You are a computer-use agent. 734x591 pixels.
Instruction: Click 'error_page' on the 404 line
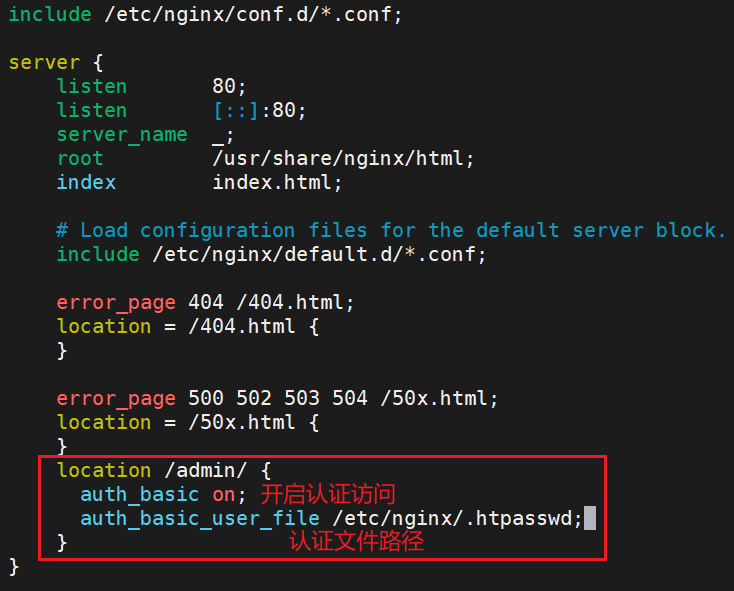click(x=116, y=303)
